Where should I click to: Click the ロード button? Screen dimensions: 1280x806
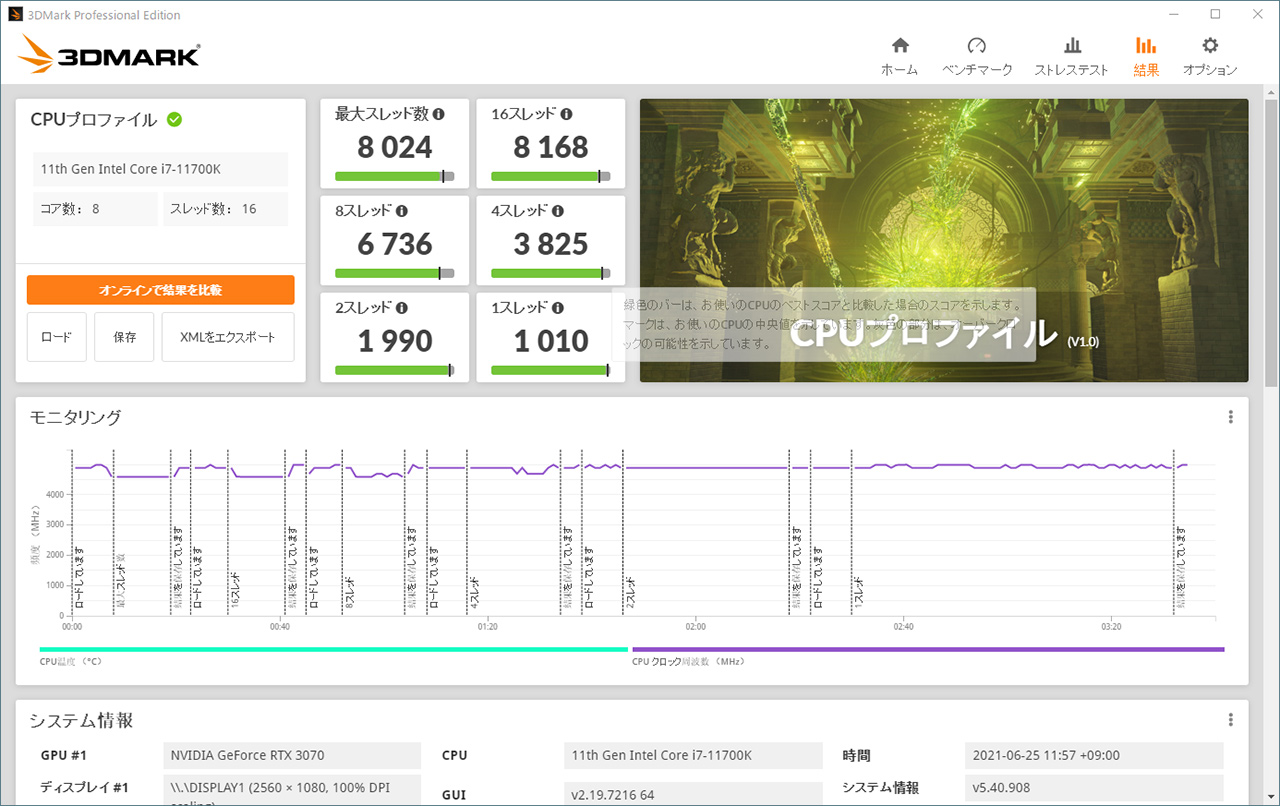[x=56, y=337]
